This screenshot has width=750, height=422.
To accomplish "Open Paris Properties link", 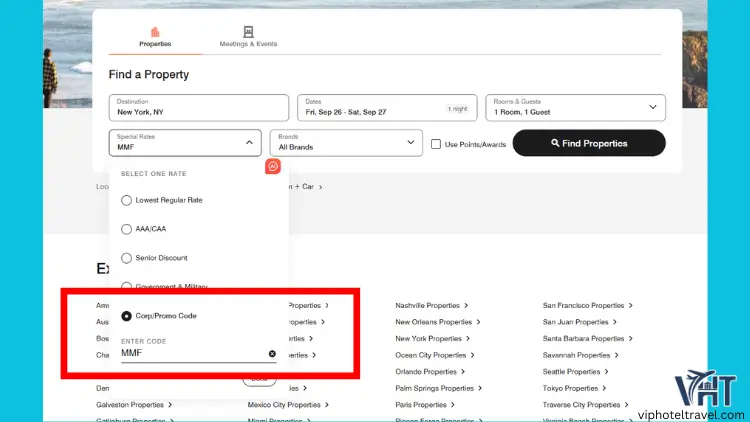I will click(425, 405).
